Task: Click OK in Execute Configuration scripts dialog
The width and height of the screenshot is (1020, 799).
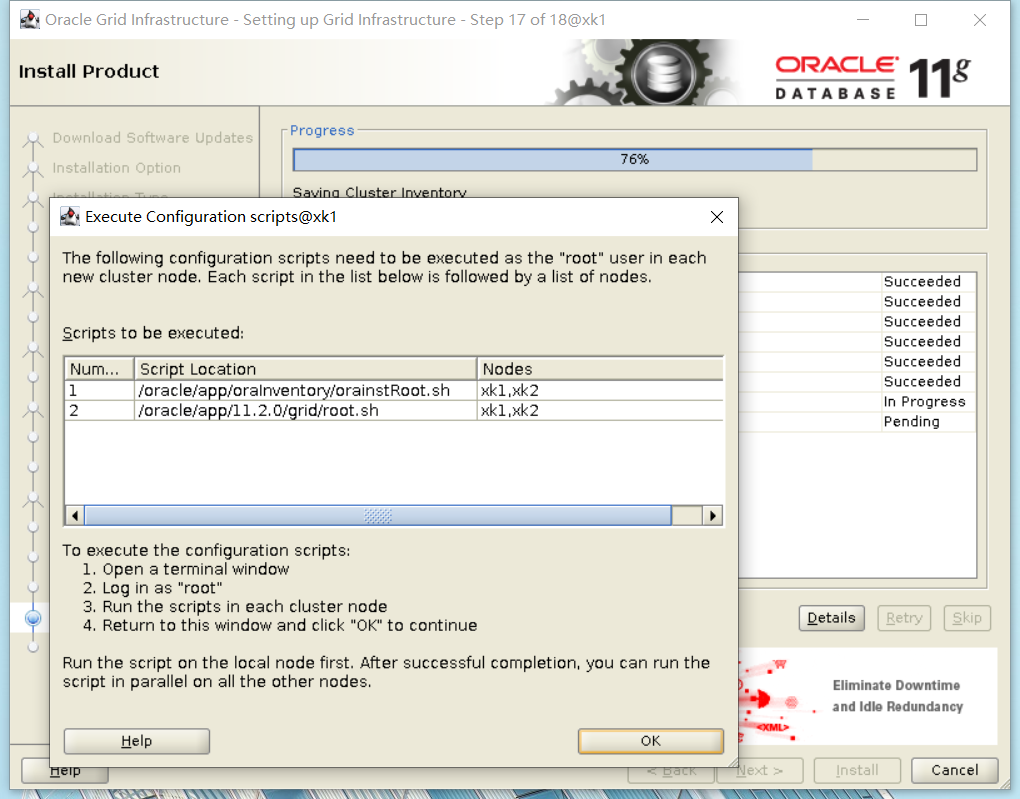Action: [651, 741]
